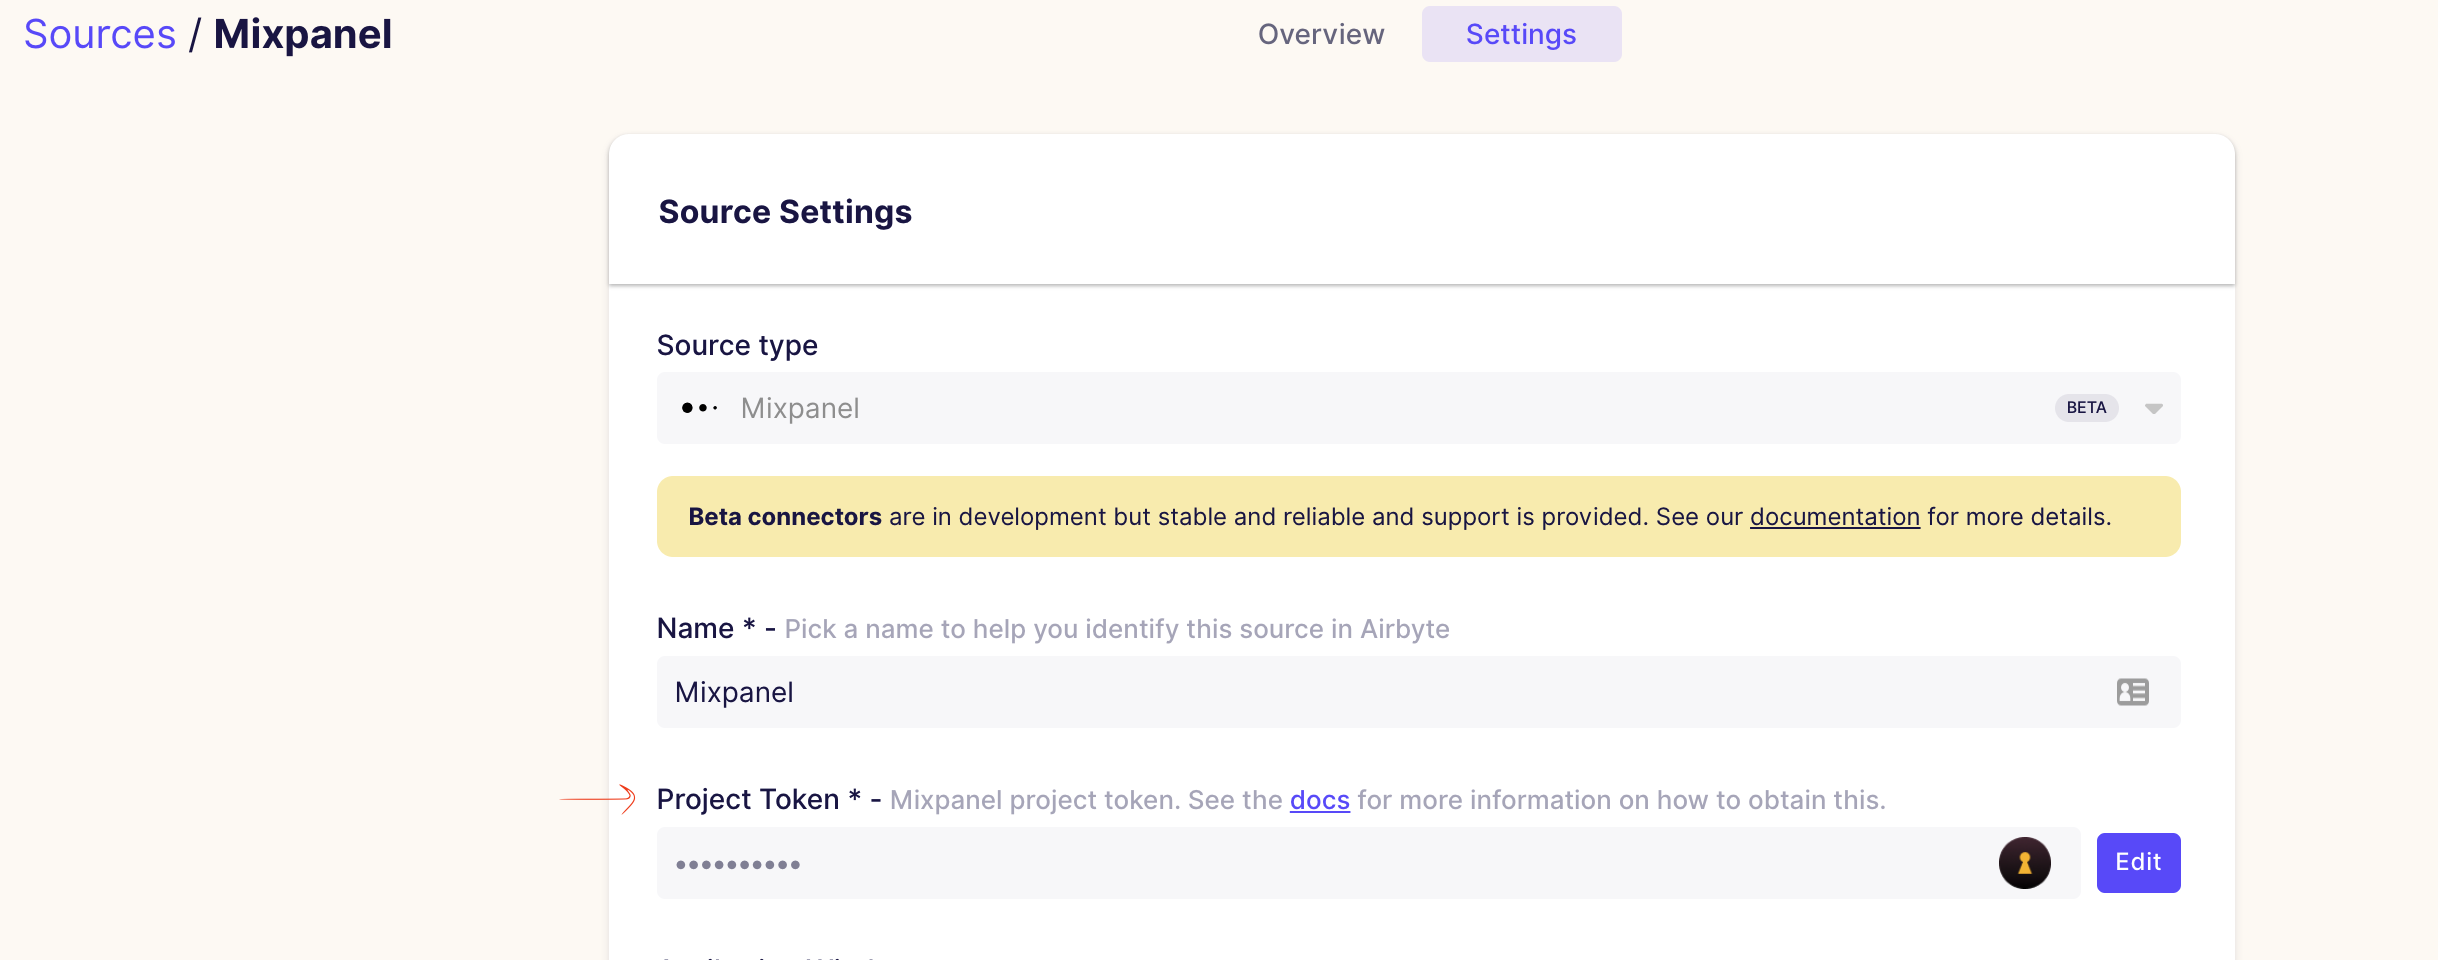Click the Mixpanel page title
Screen dimensions: 2438x960
[303, 35]
